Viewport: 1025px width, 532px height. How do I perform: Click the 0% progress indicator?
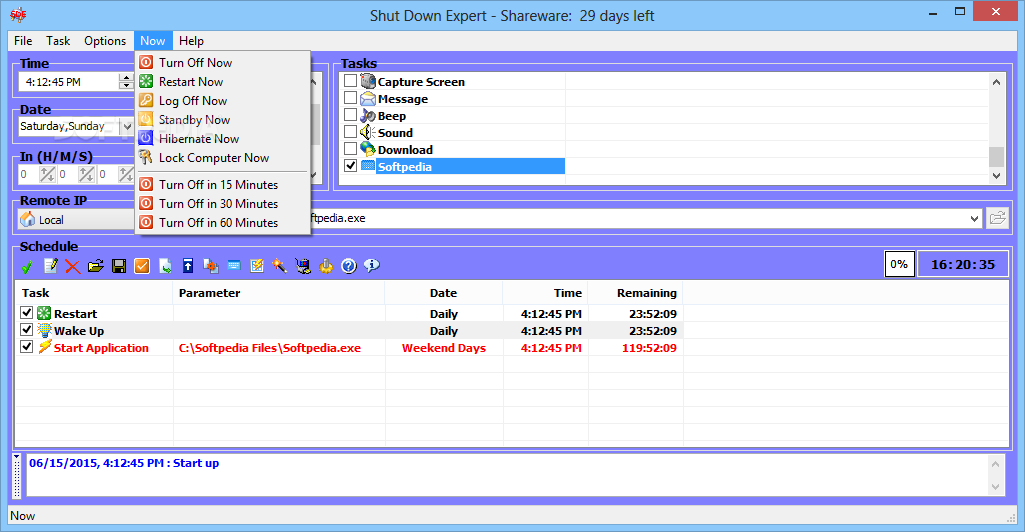coord(899,264)
